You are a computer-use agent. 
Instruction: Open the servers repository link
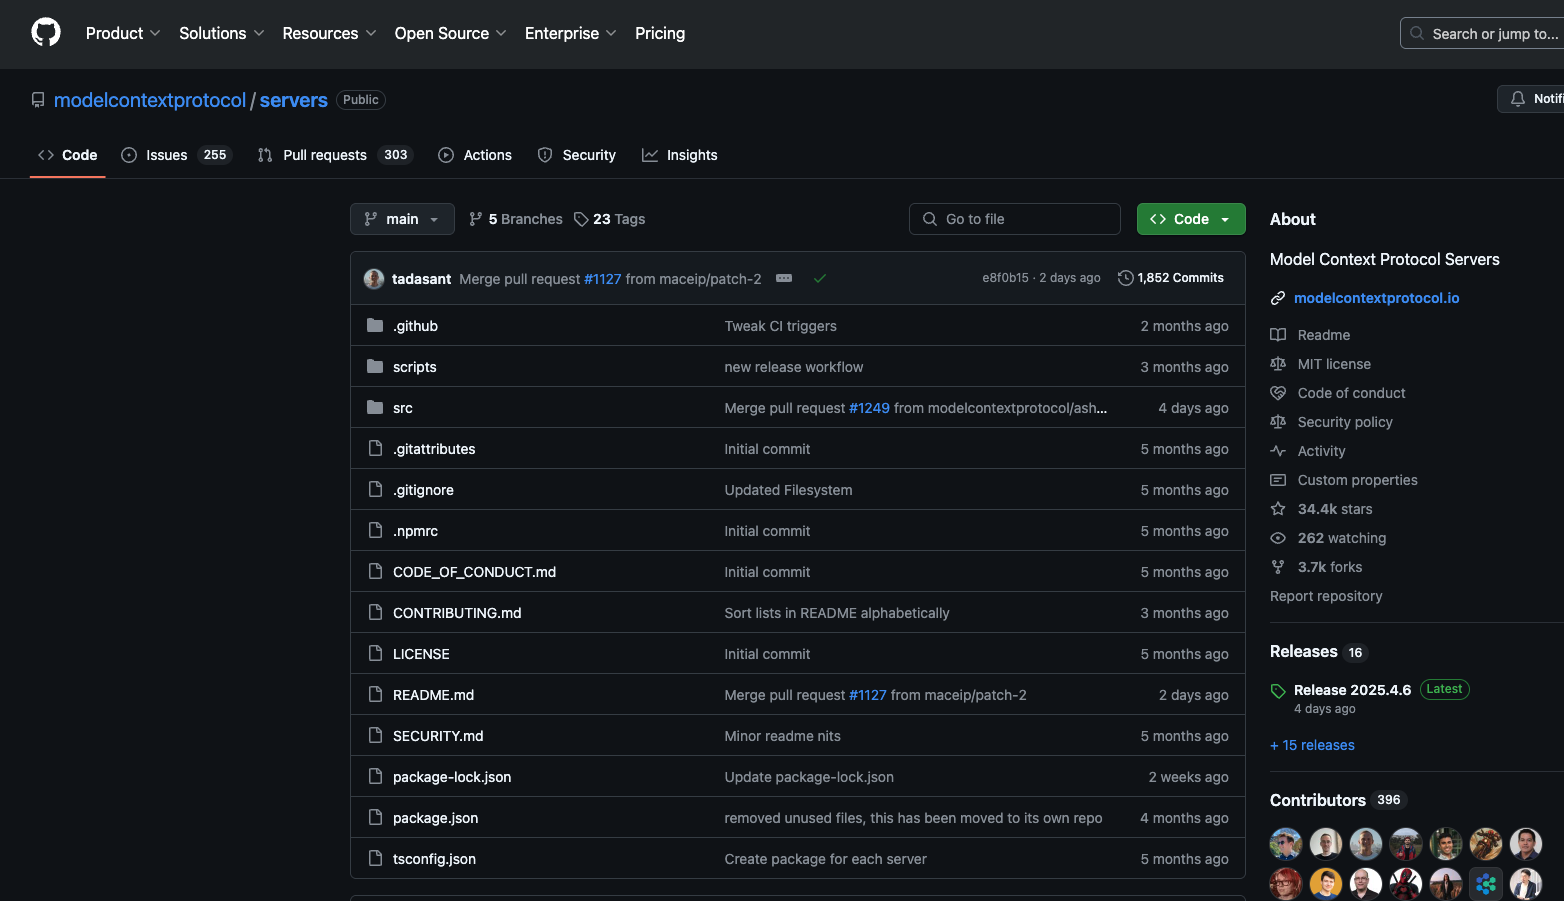[x=294, y=100]
